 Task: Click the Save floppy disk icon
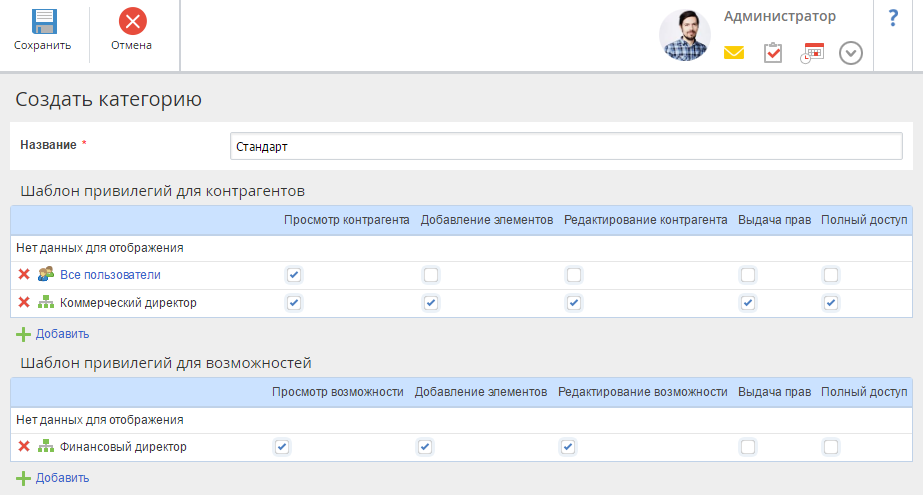tap(43, 23)
